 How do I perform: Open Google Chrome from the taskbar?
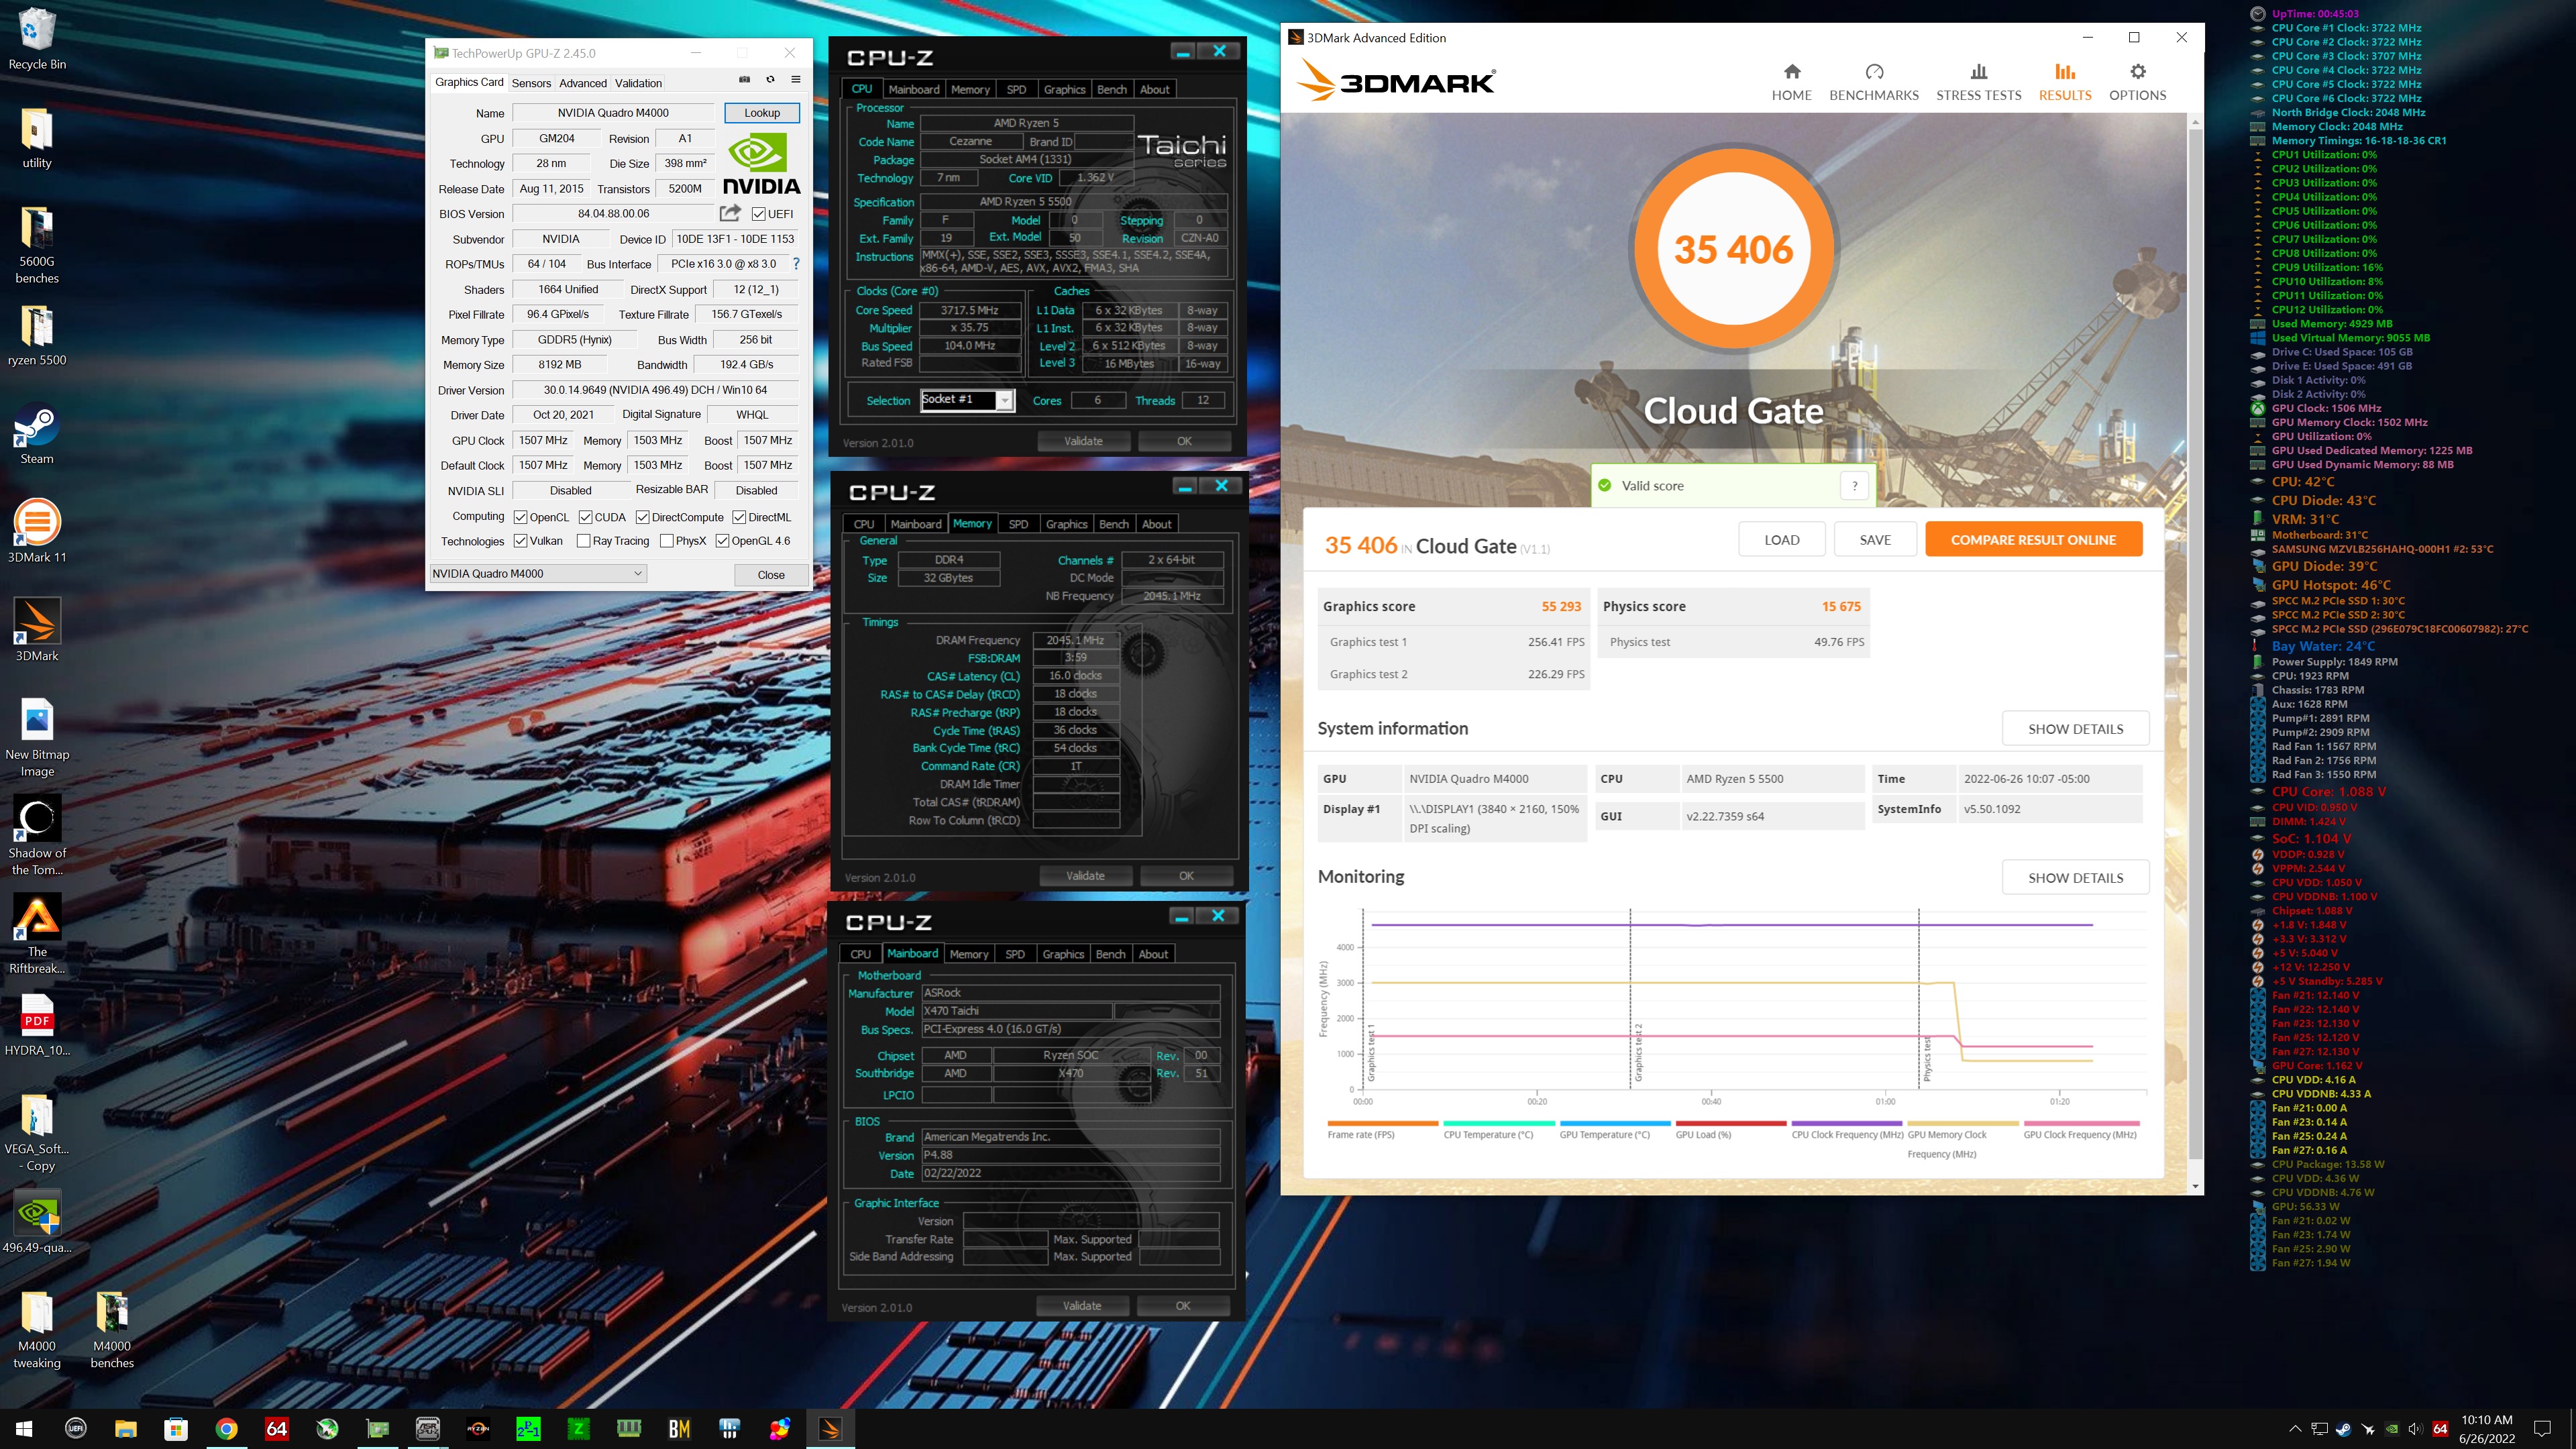point(226,1429)
